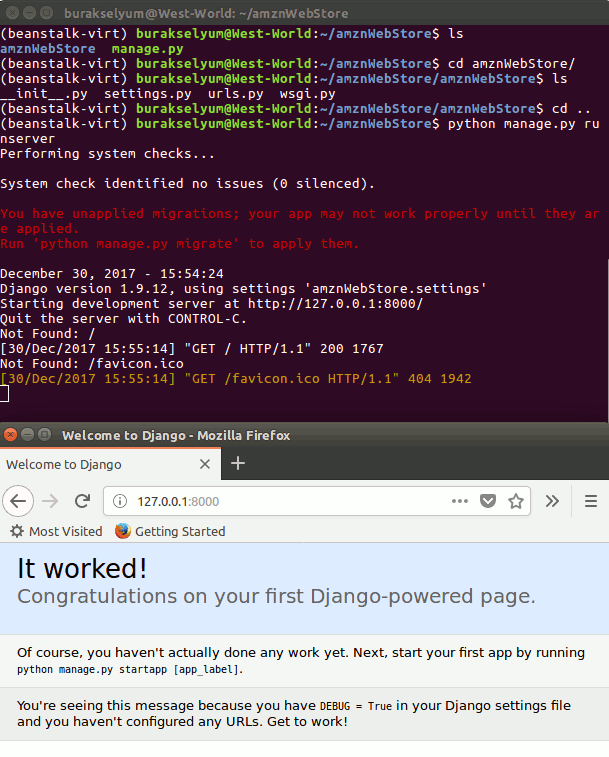Viewport: 609px width, 757px height.
Task: Click 'settings.py' in terminal listing
Action: pos(148,94)
